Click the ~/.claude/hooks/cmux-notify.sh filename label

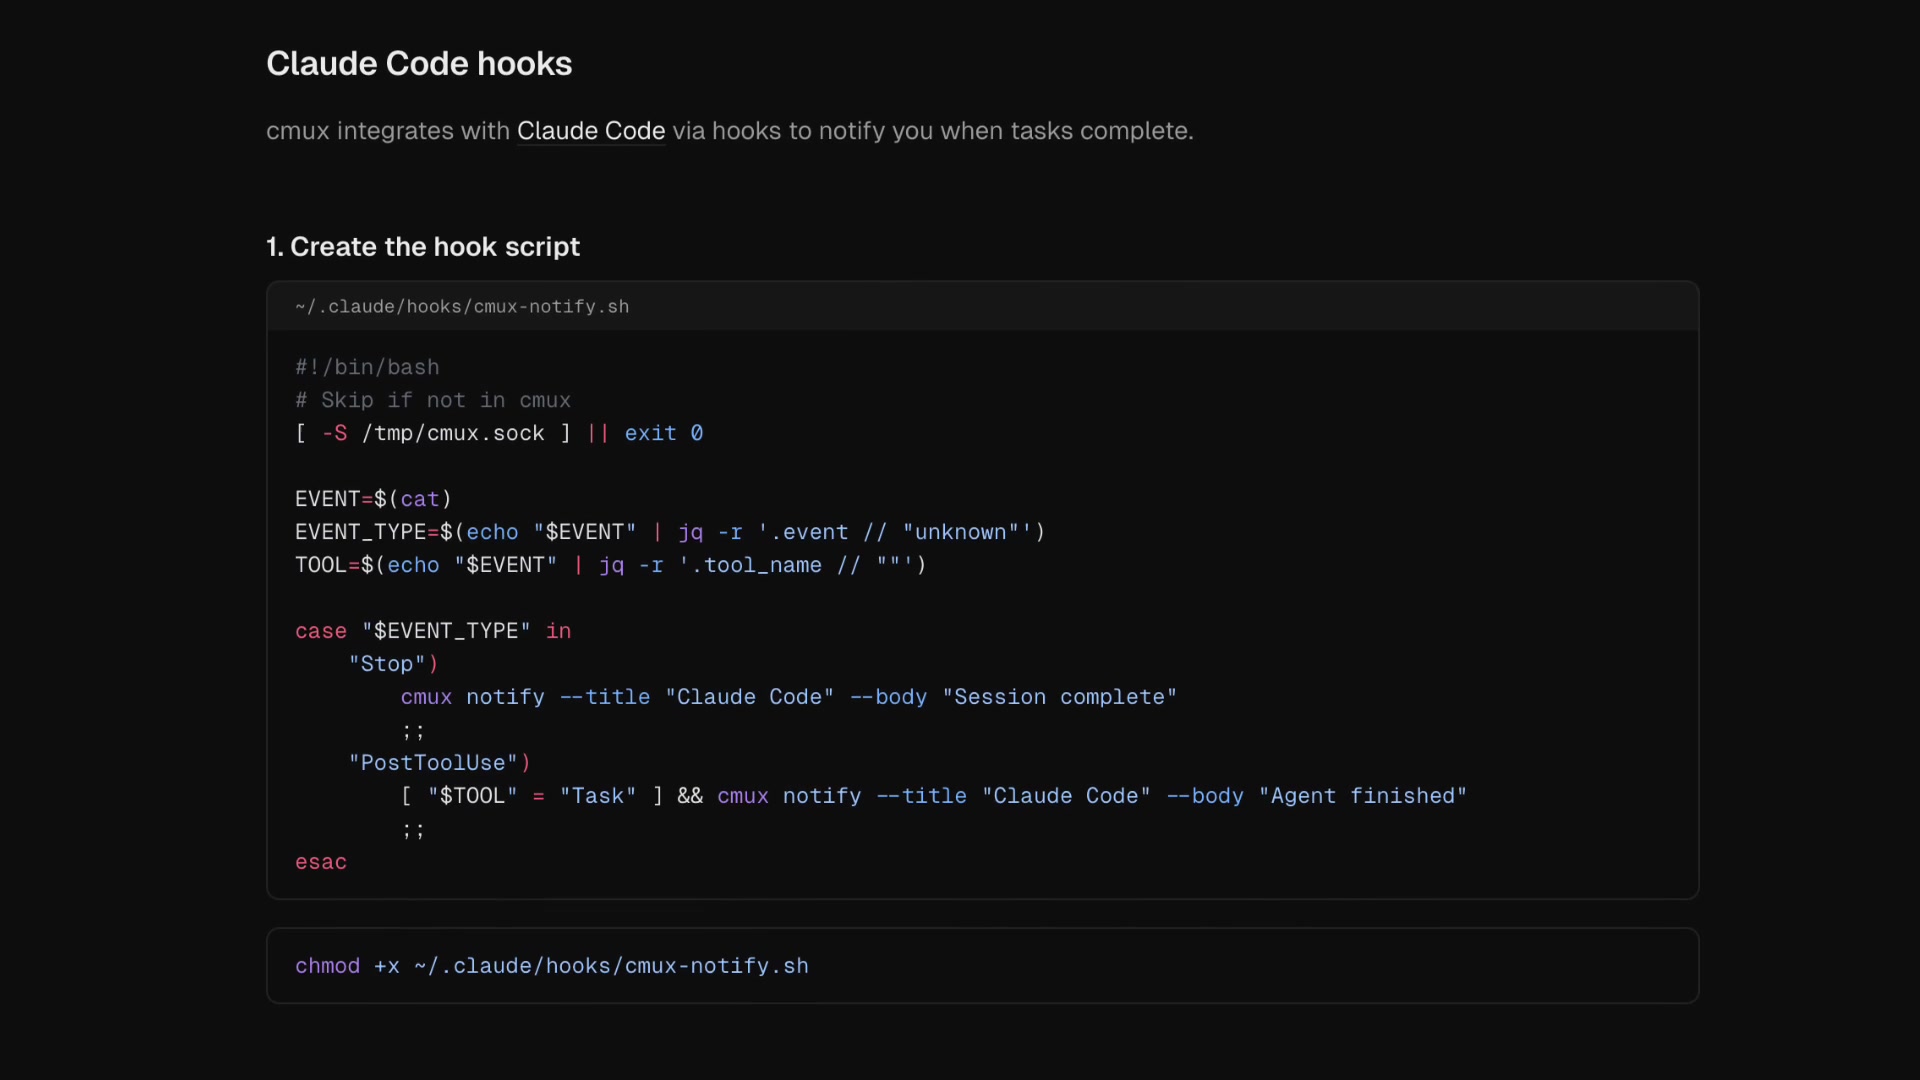click(461, 307)
